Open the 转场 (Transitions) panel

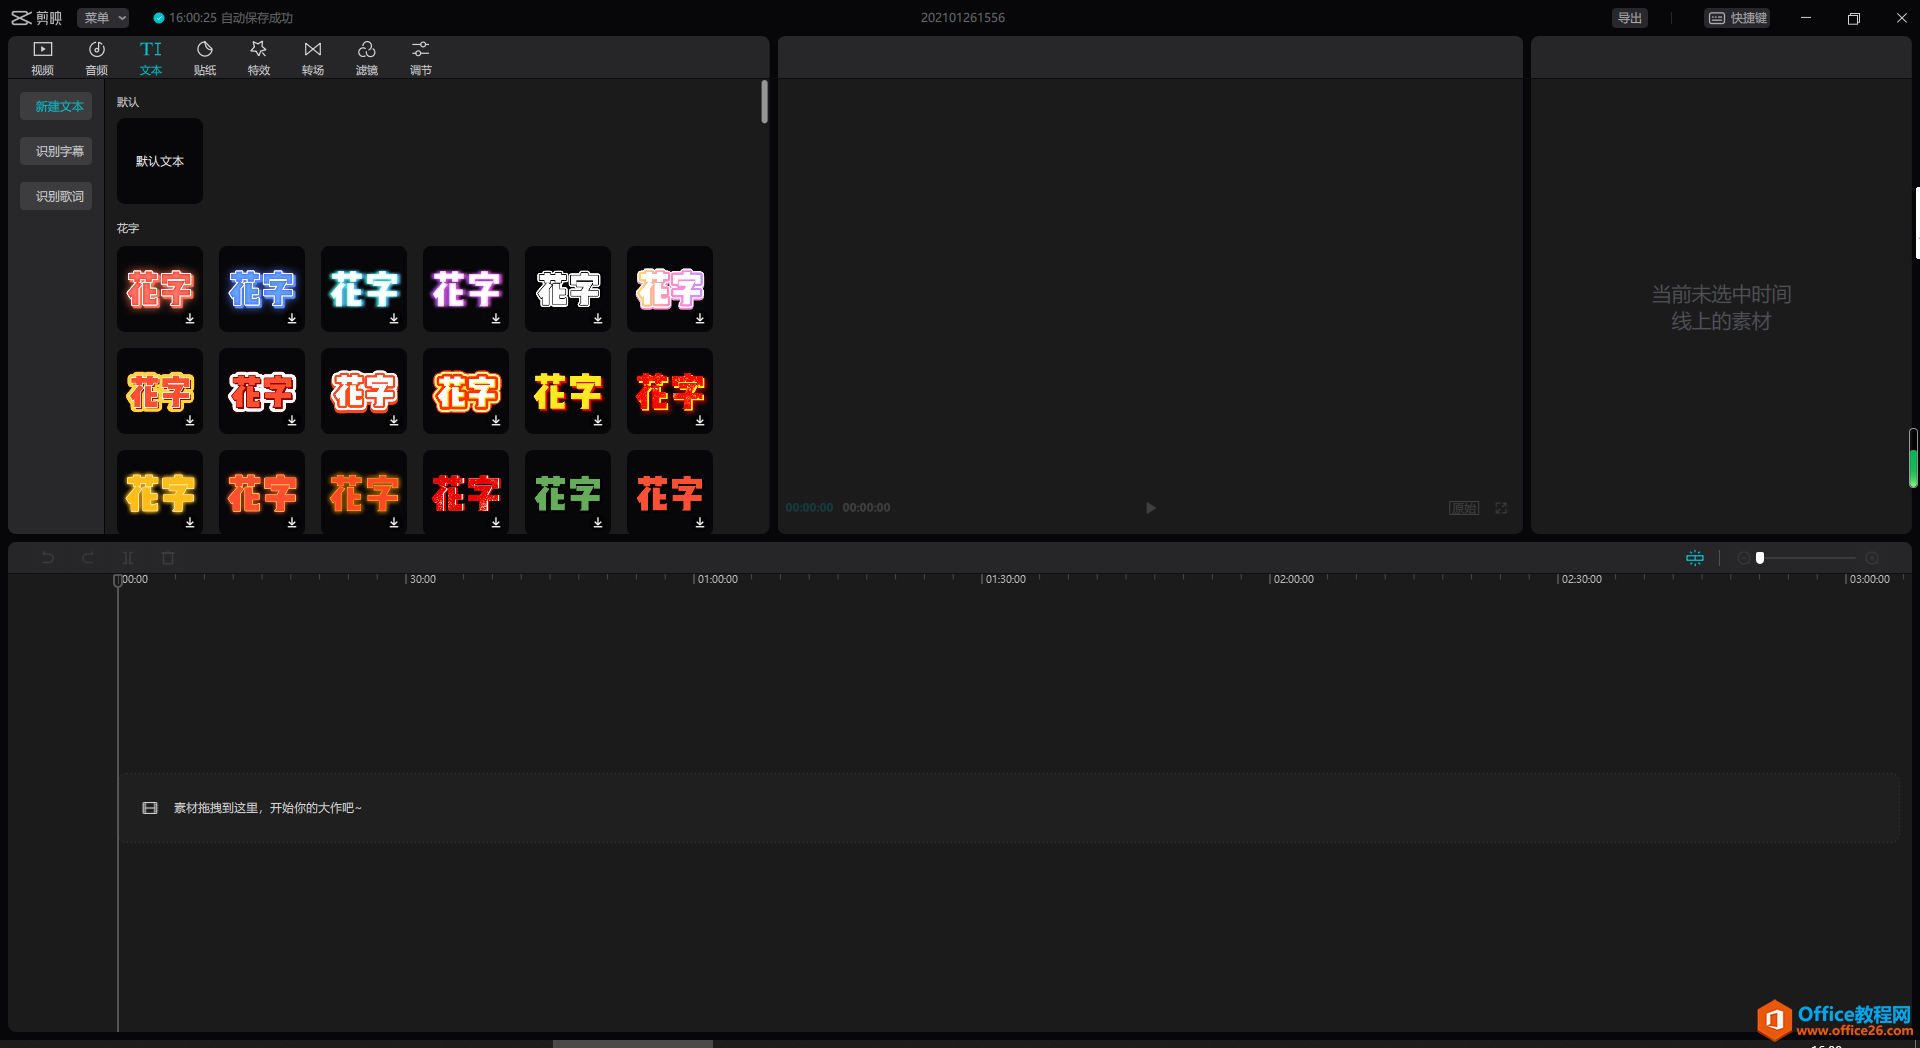coord(313,58)
